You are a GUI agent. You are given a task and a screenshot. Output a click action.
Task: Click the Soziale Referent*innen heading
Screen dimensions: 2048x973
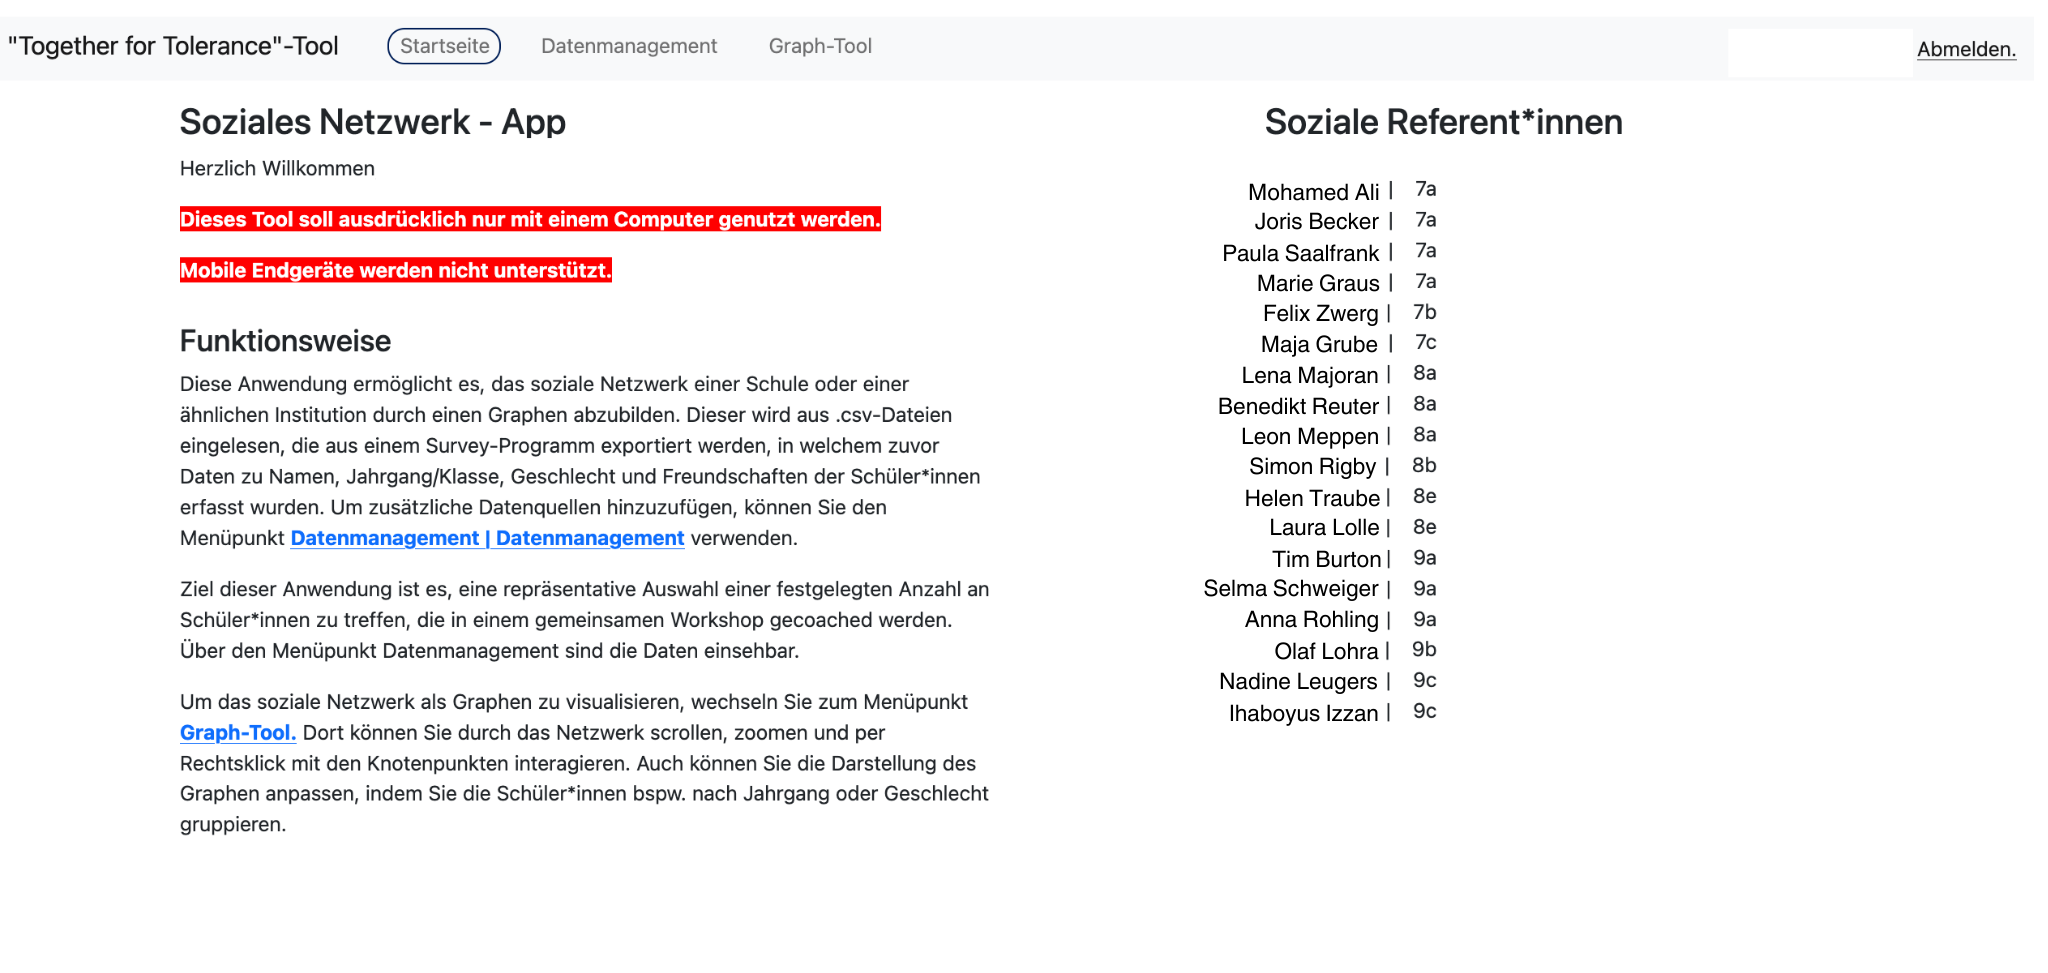click(1442, 122)
